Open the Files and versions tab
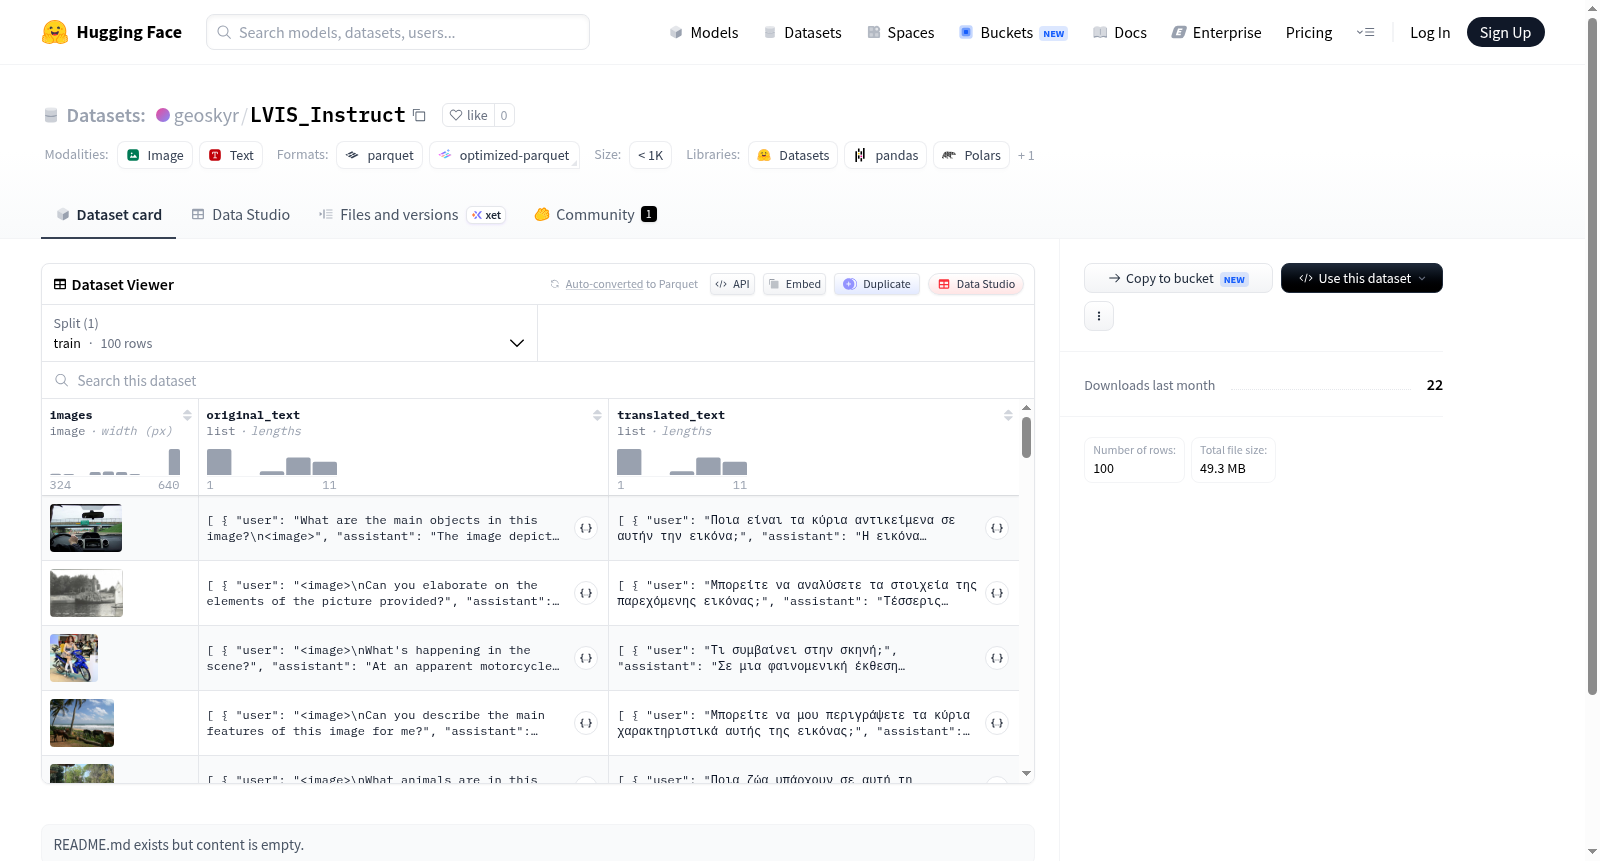The width and height of the screenshot is (1600, 861). [412, 215]
